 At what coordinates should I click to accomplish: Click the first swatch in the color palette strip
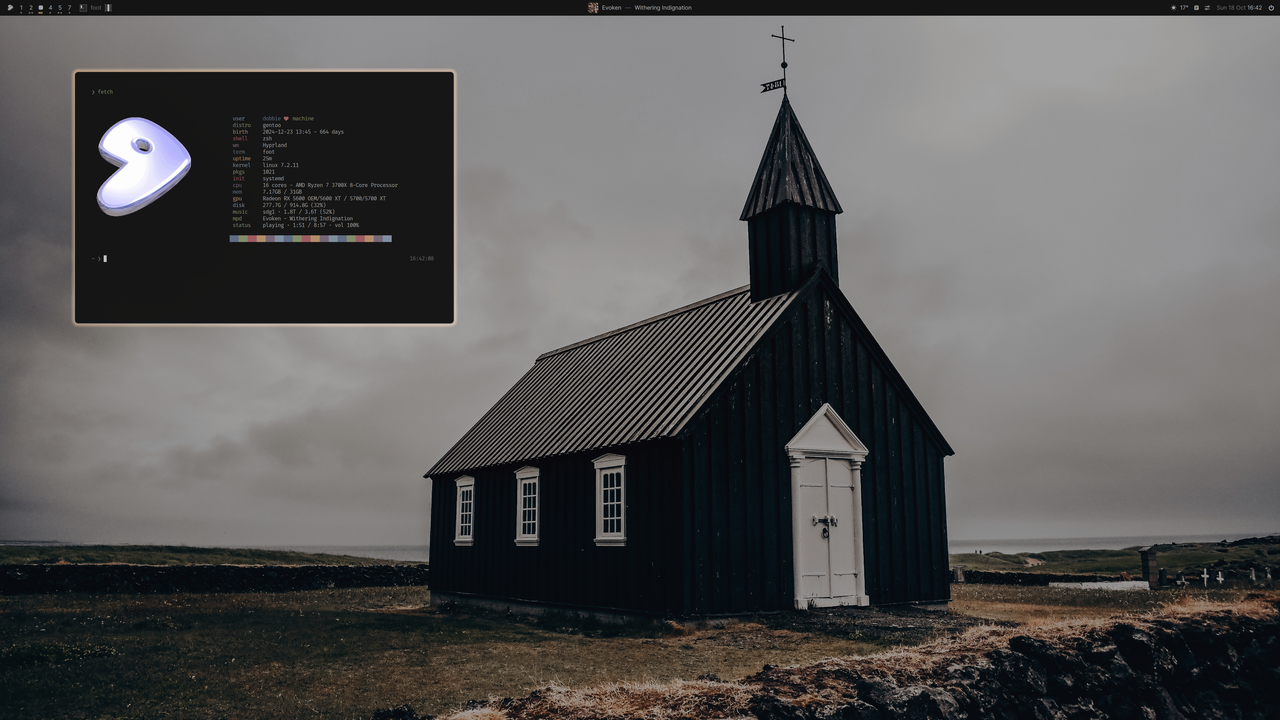tap(234, 239)
